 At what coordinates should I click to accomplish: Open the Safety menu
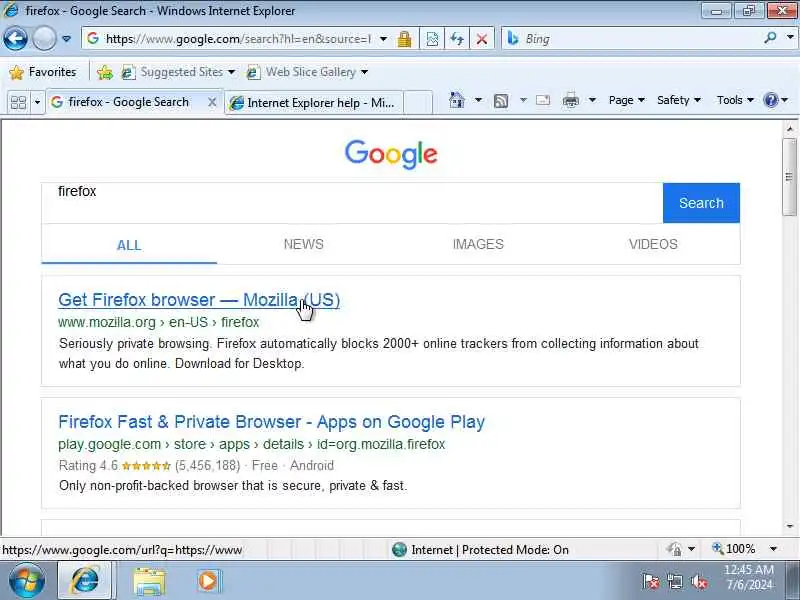(x=679, y=100)
